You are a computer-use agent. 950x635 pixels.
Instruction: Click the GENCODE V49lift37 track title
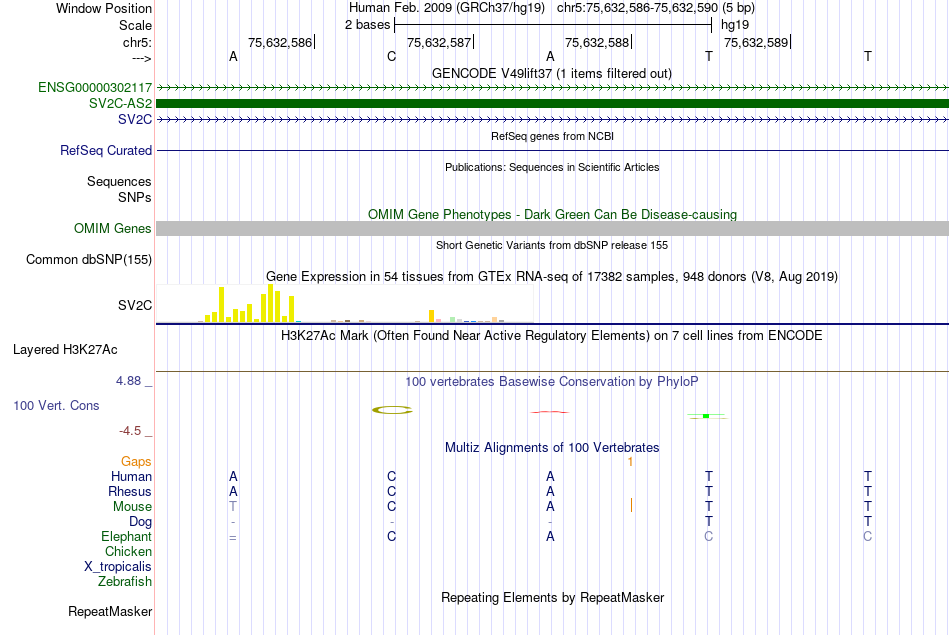click(552, 73)
